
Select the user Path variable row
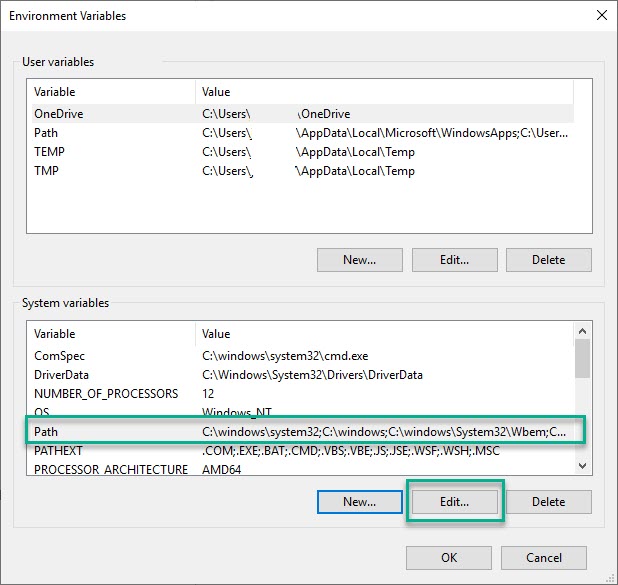[x=46, y=133]
